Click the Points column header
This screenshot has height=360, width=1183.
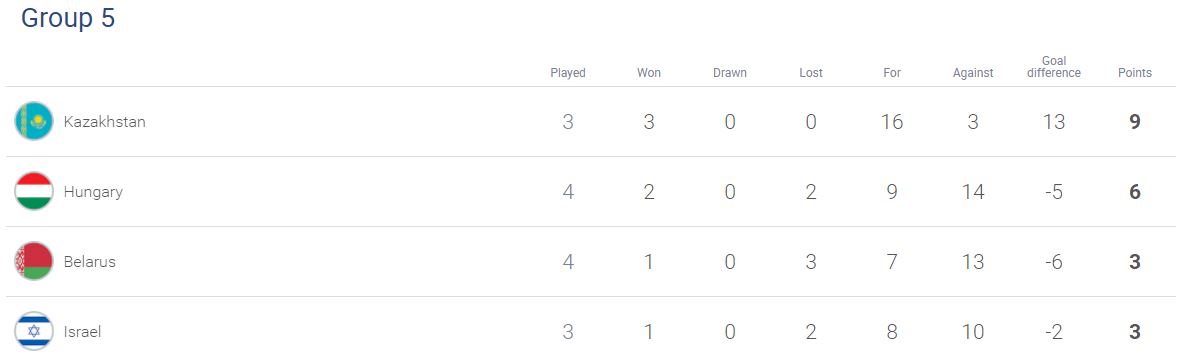pyautogui.click(x=1135, y=73)
